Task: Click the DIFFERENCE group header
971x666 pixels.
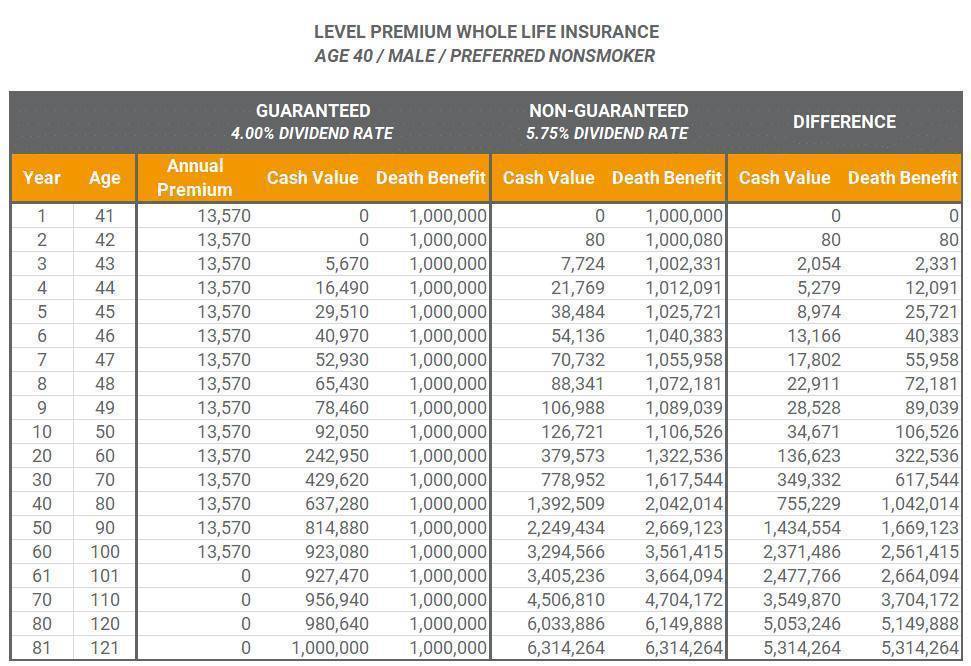Action: [x=845, y=122]
